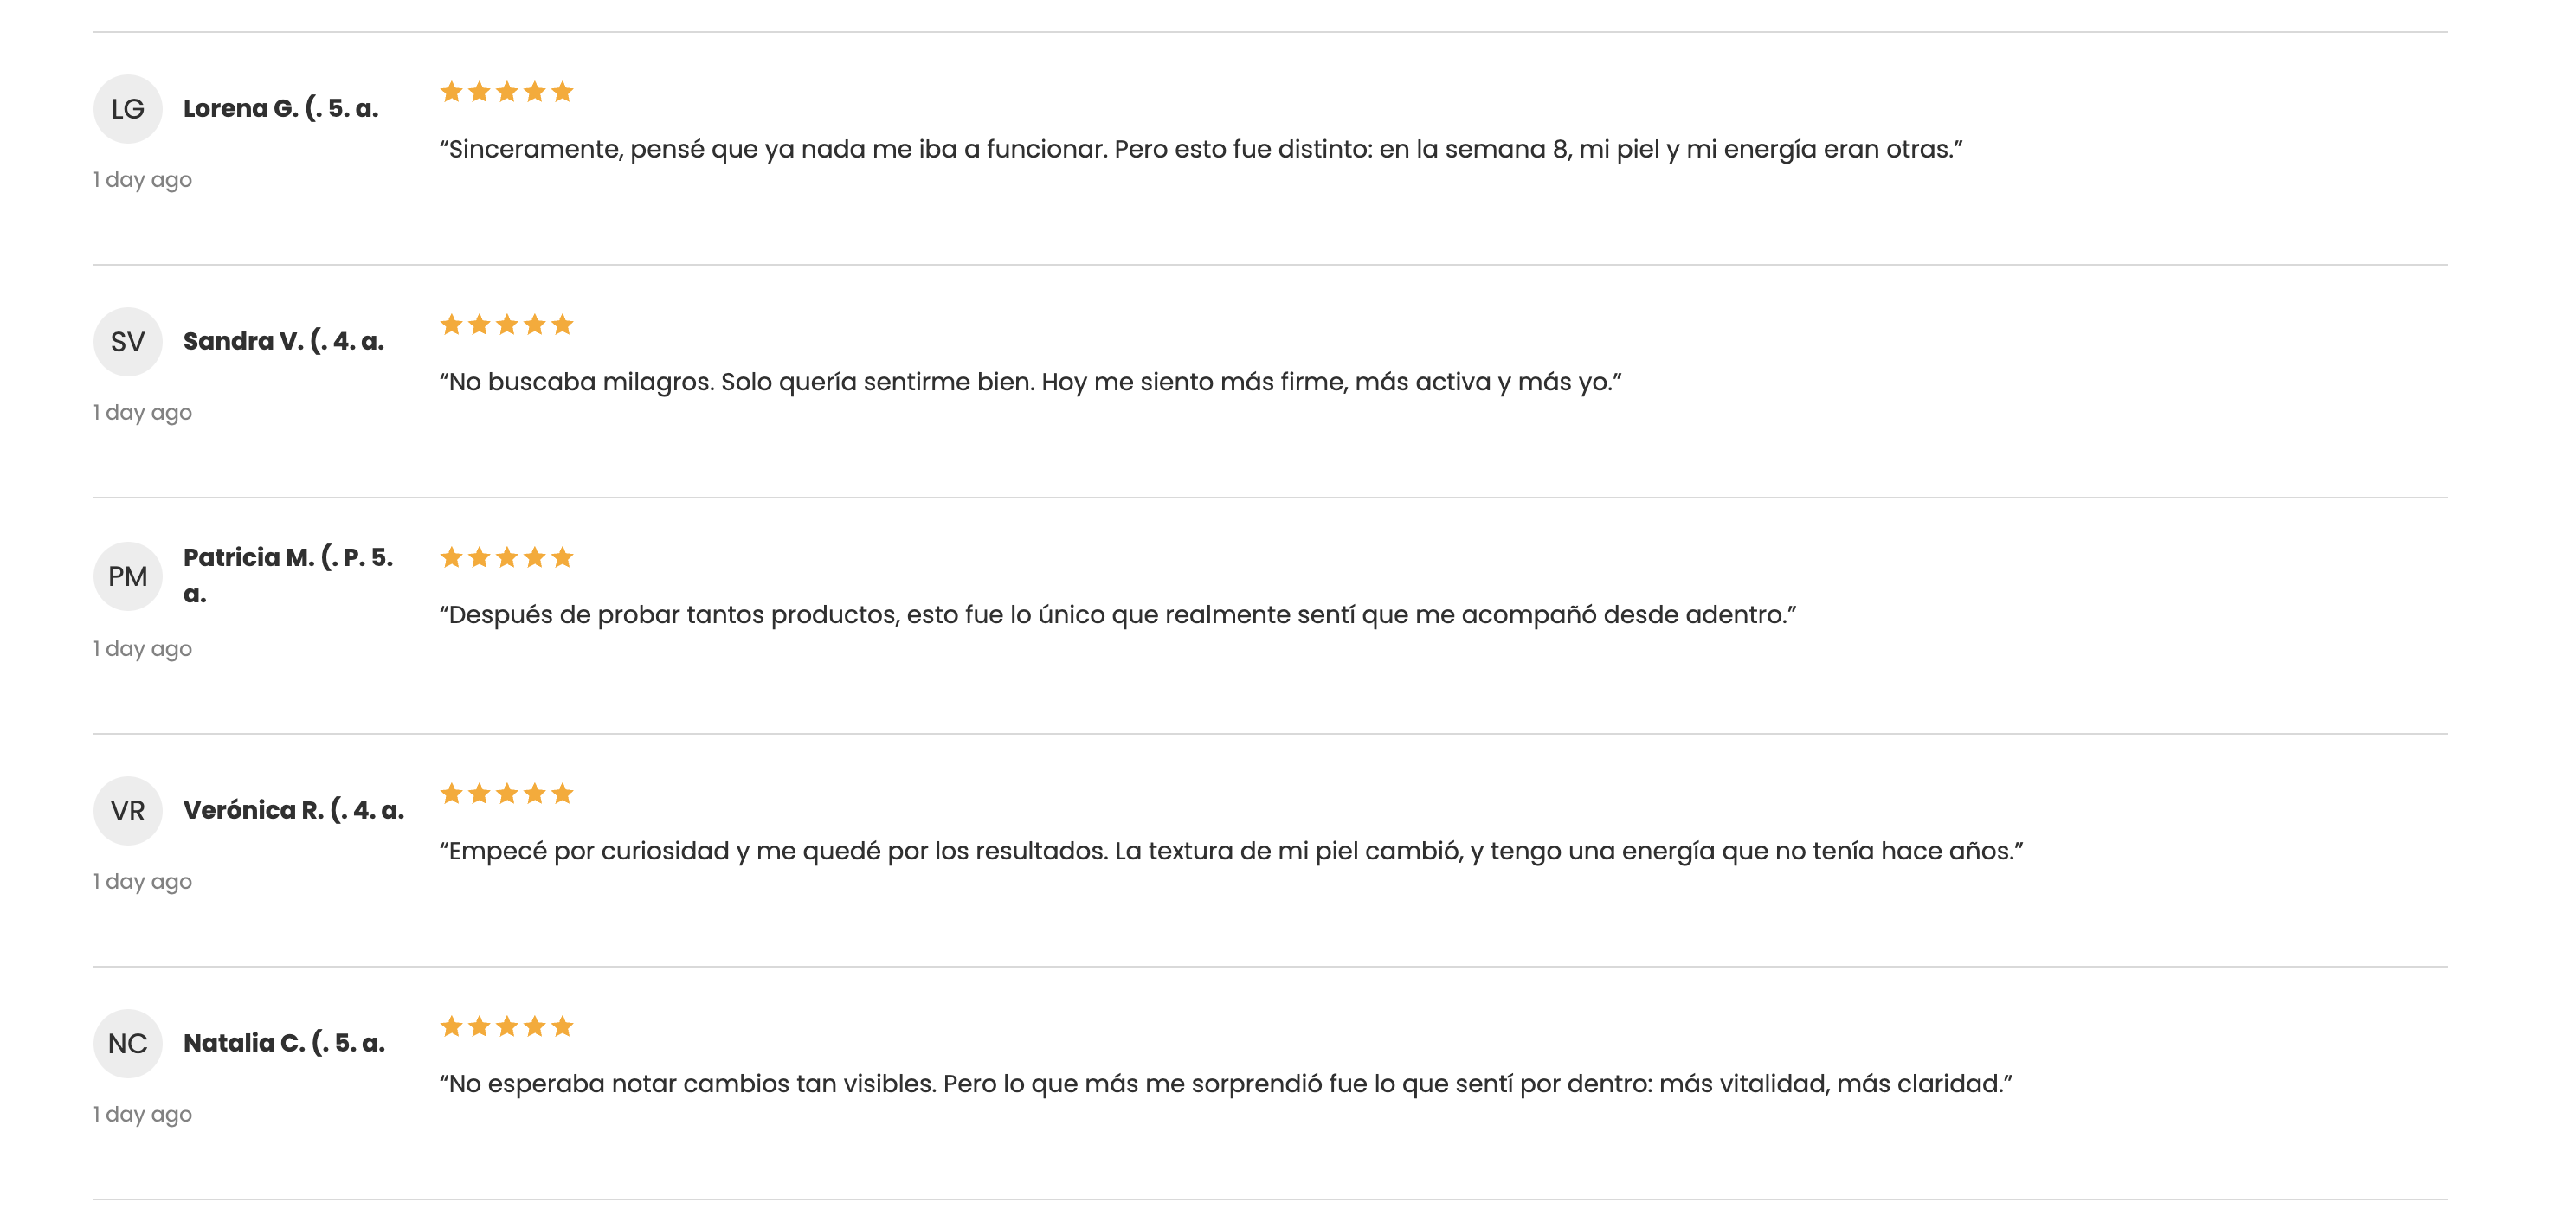
Task: Click '1 day ago' under Natalia C.
Action: click(x=143, y=1114)
